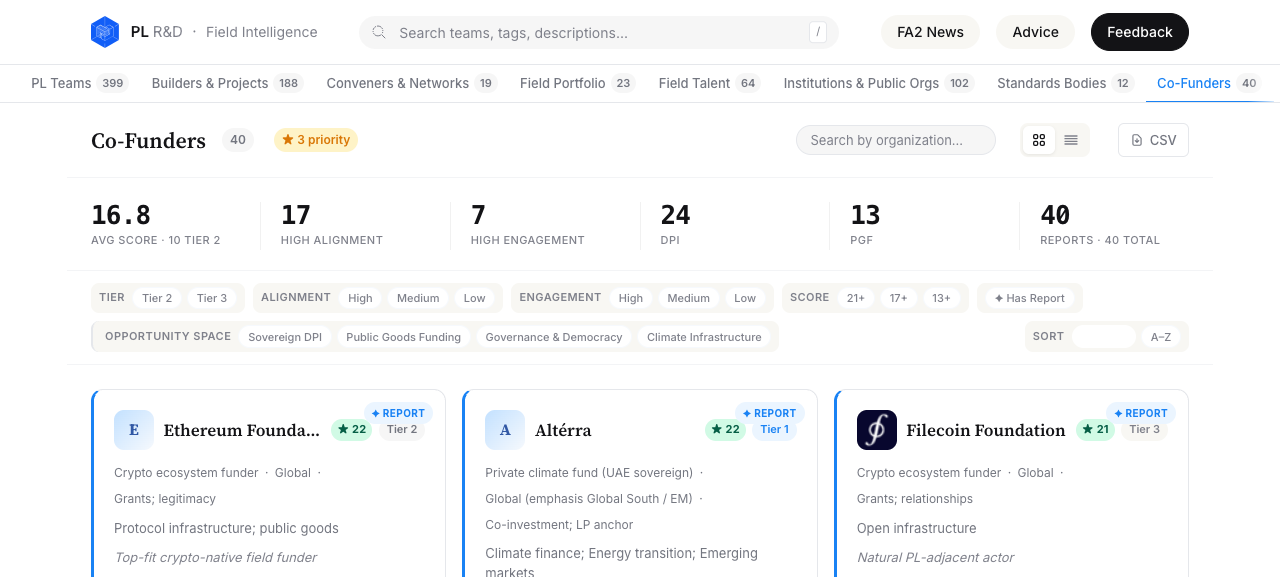Image resolution: width=1280 pixels, height=577 pixels.
Task: Click the Ethereum Foundation avatar tile
Action: tap(134, 430)
